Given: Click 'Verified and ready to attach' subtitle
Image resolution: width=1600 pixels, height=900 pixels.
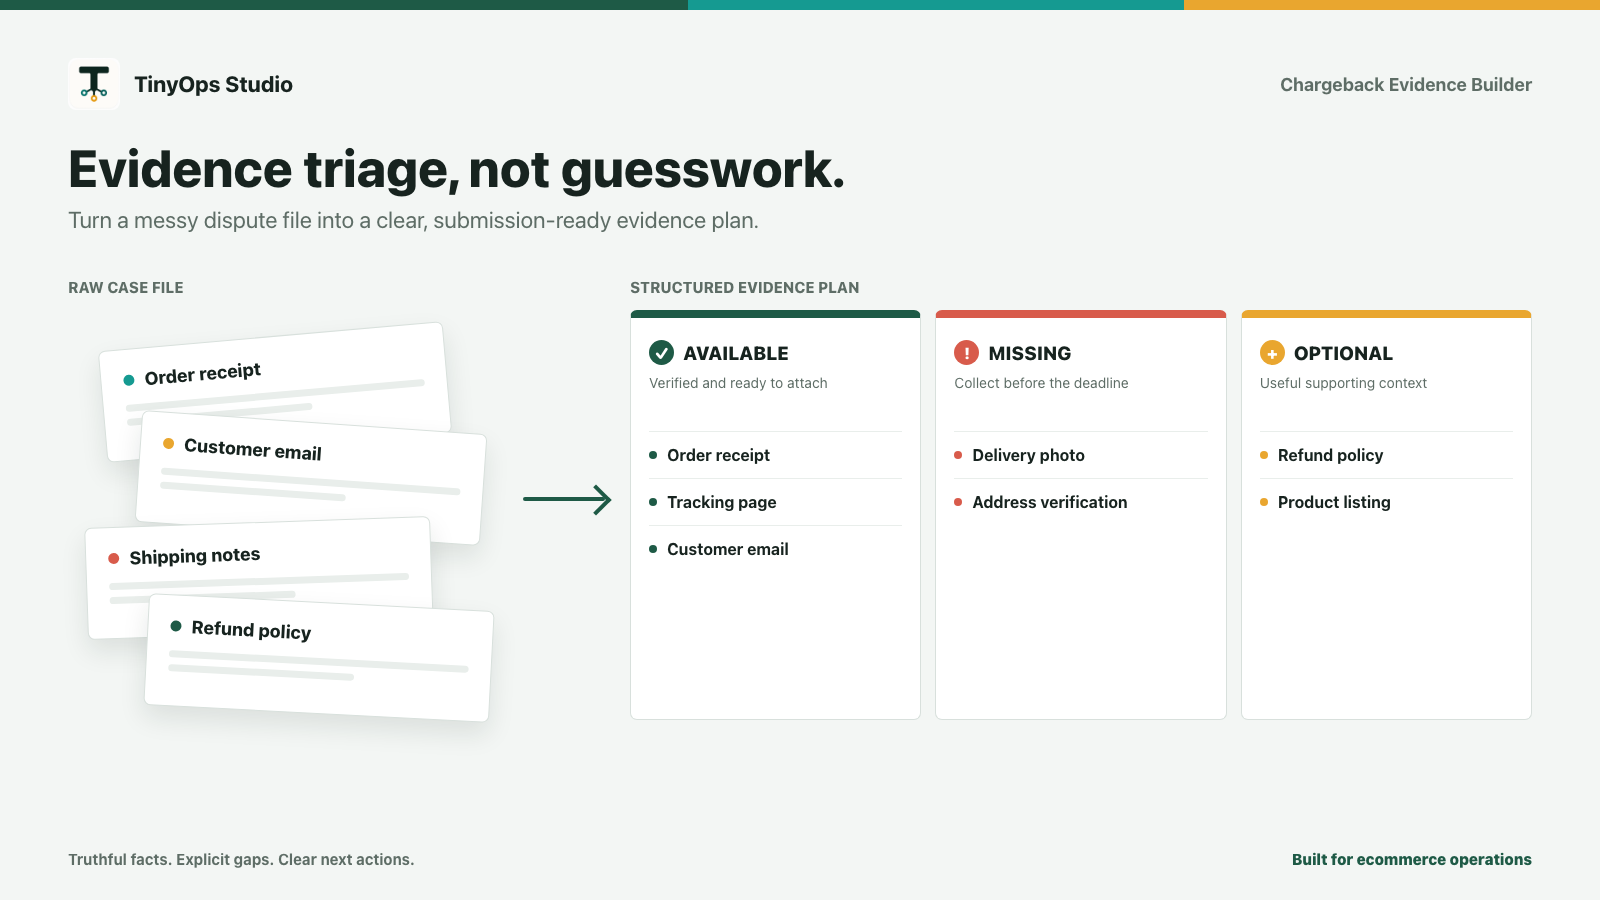Looking at the screenshot, I should pos(738,383).
